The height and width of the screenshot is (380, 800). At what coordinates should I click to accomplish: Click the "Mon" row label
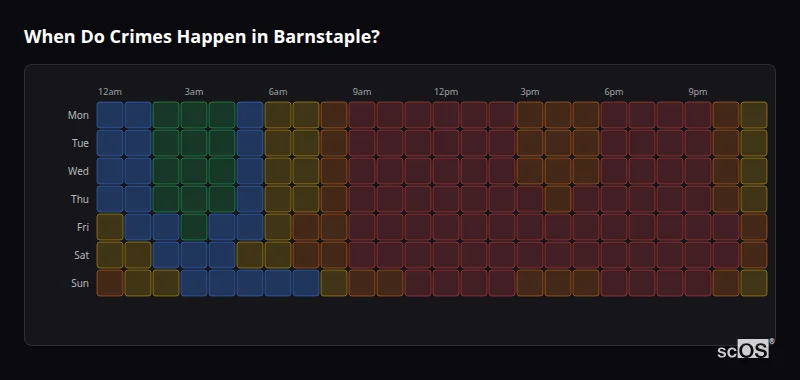pos(78,115)
